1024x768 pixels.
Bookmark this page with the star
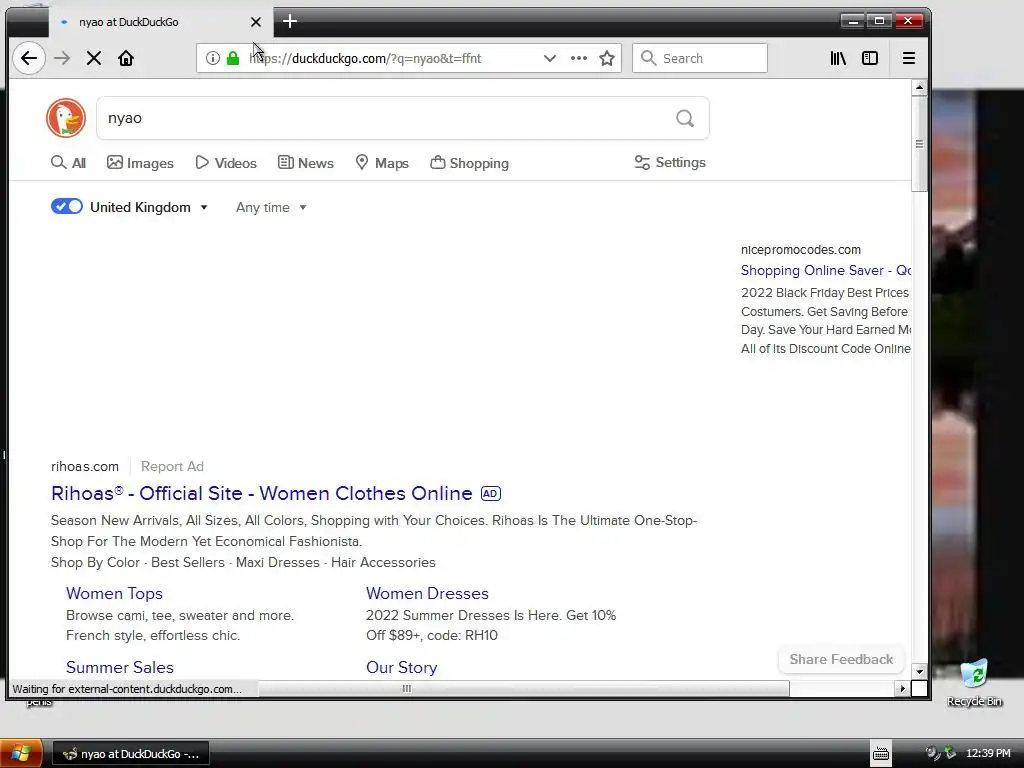point(607,58)
